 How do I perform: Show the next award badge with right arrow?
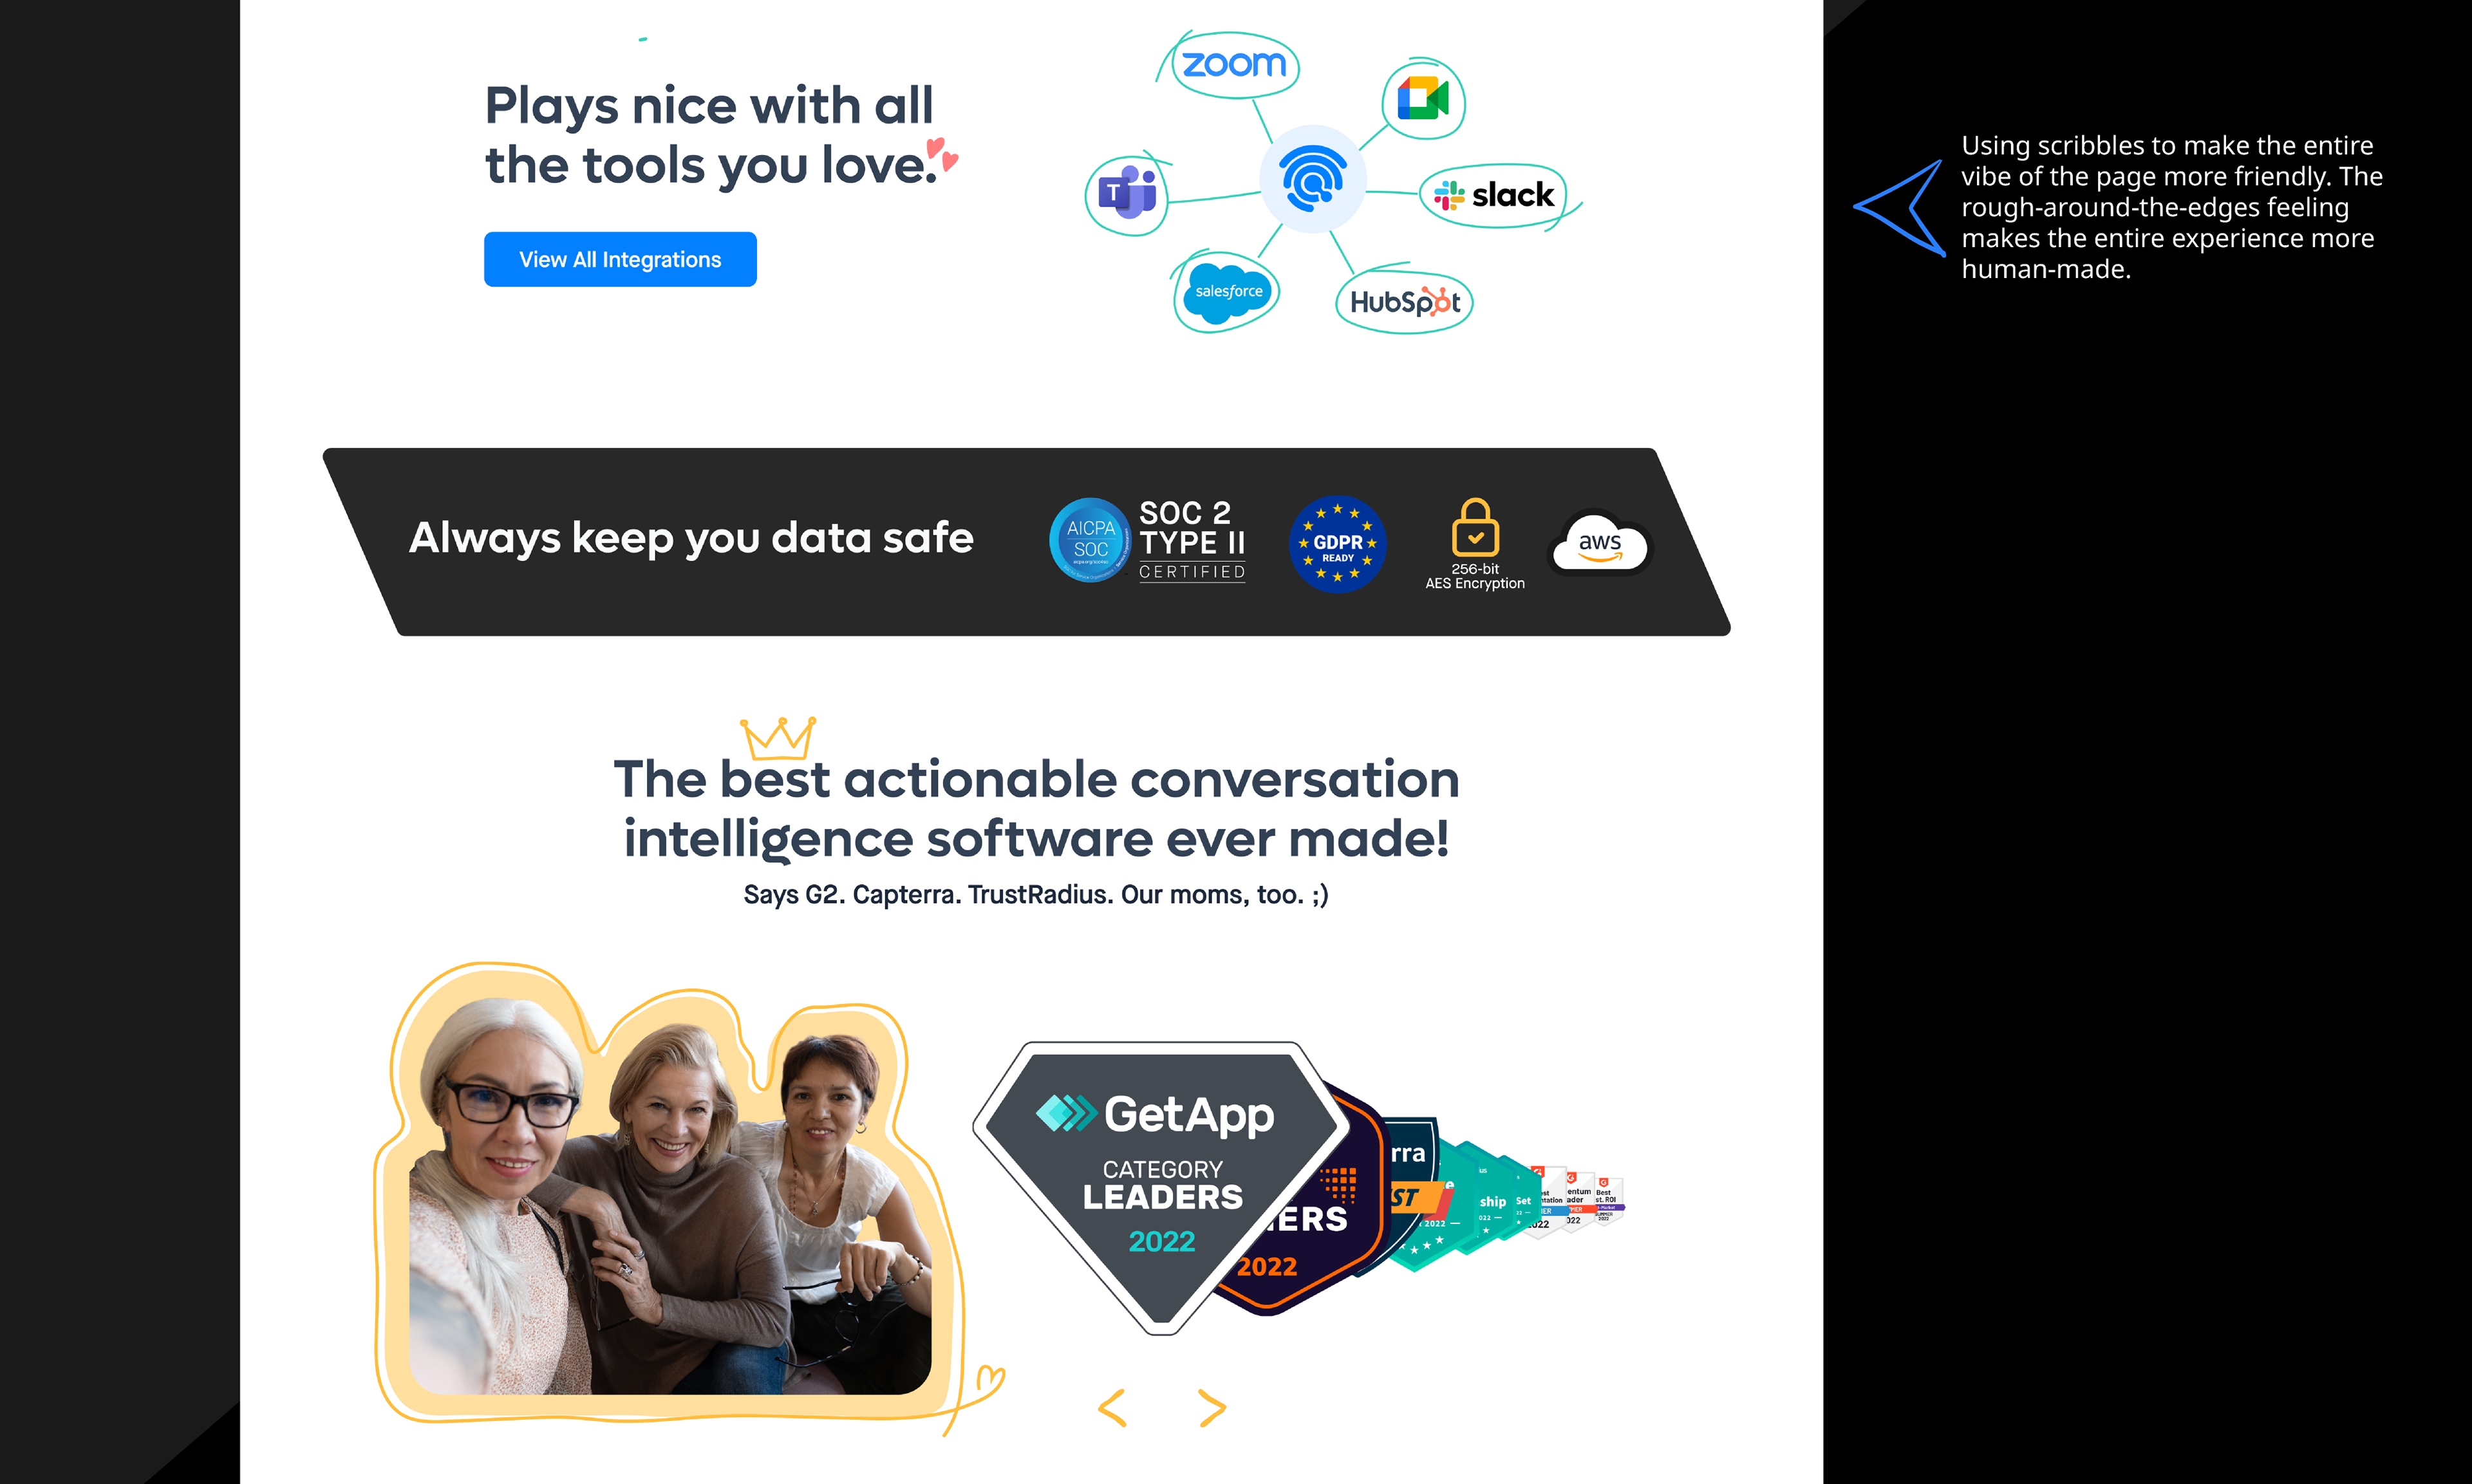pos(1212,1408)
